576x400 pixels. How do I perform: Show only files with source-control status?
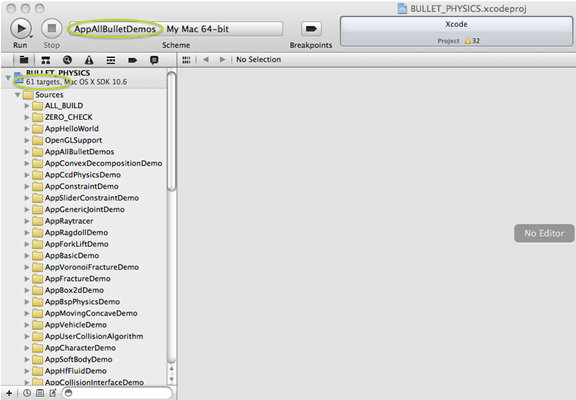(x=40, y=393)
